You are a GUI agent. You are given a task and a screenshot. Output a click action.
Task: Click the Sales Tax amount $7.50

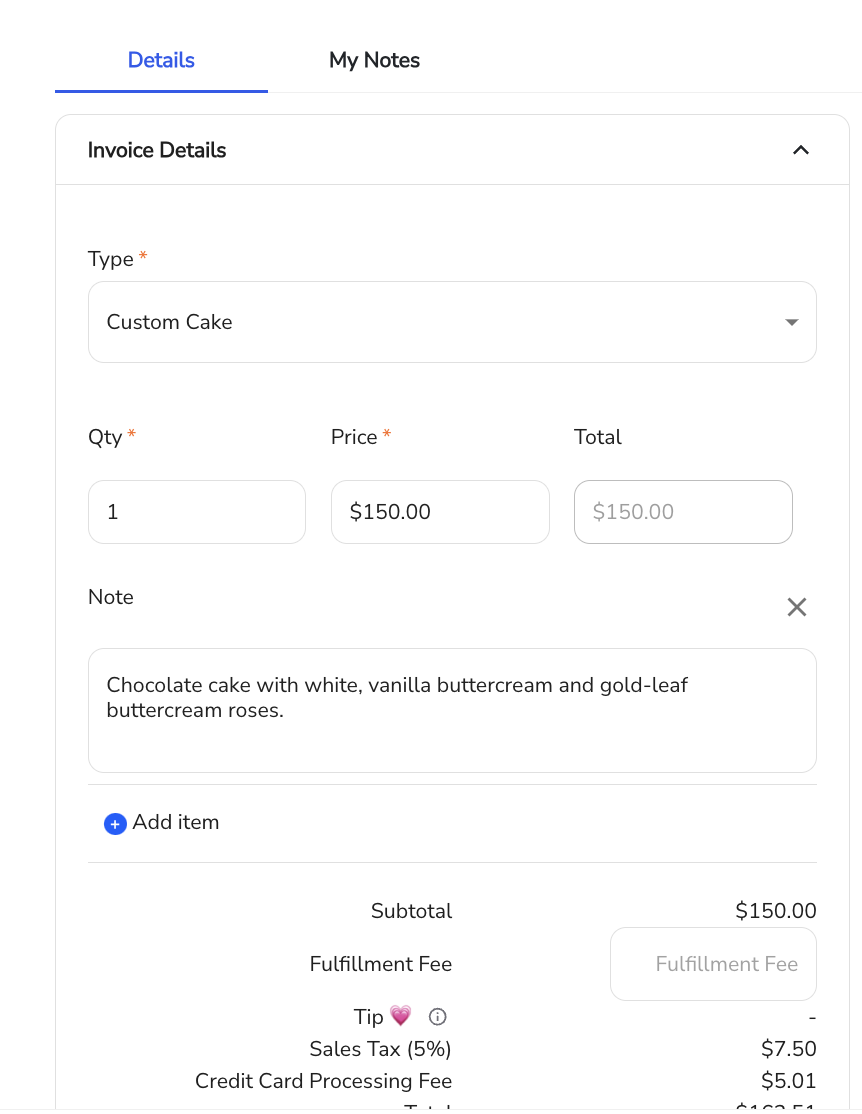788,1049
